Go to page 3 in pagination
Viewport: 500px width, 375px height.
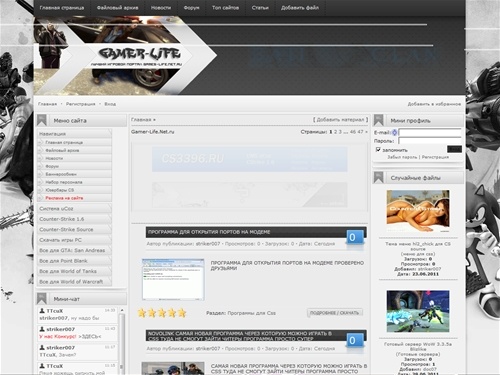340,132
